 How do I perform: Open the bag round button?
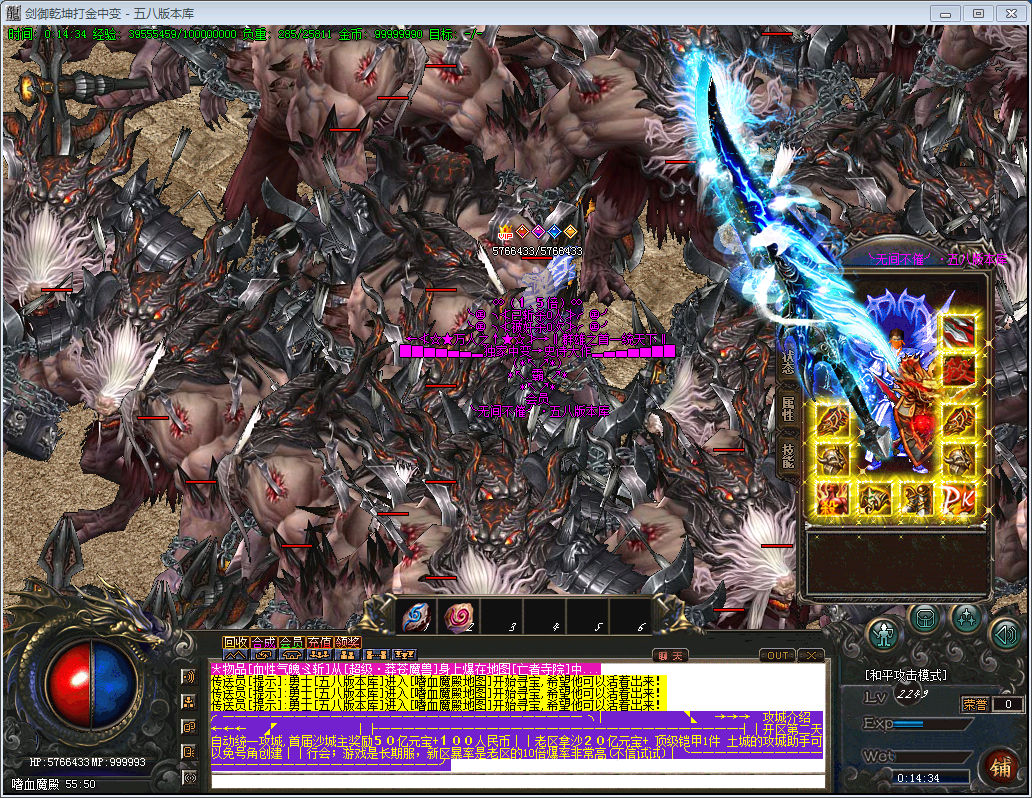925,619
